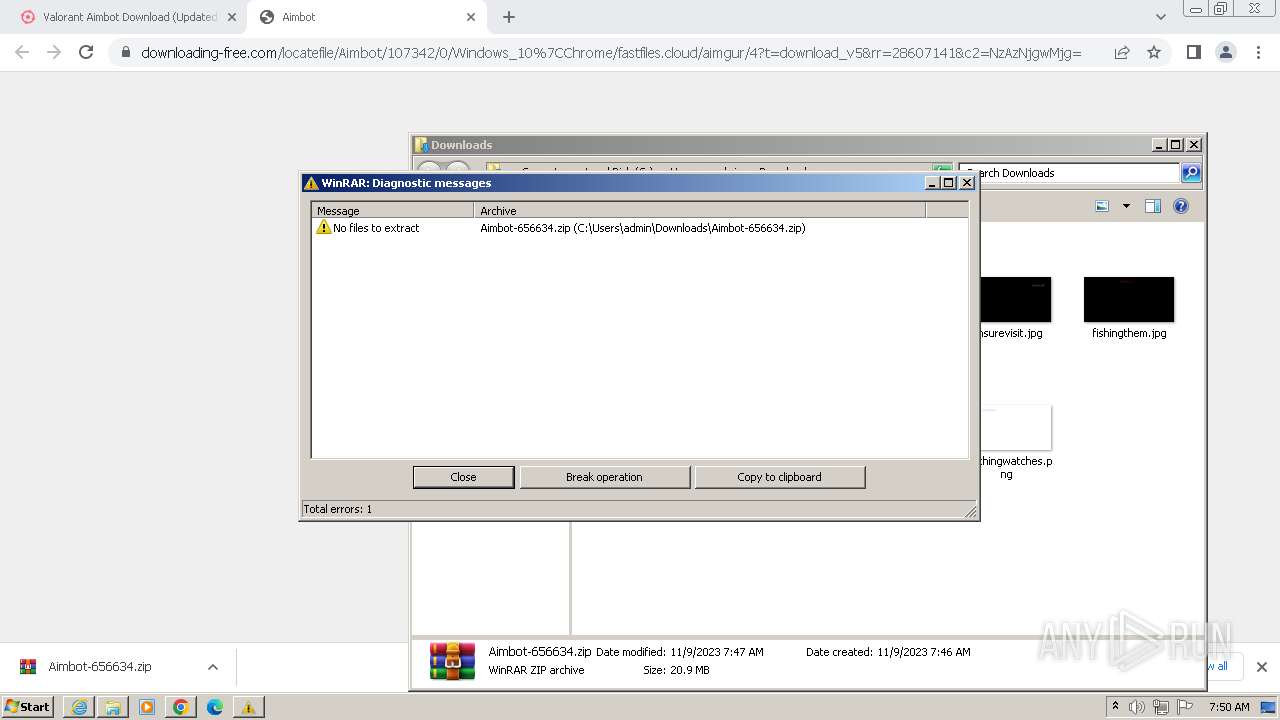Viewport: 1280px width, 720px height.
Task: Click the Chrome address bar URL
Action: click(611, 53)
